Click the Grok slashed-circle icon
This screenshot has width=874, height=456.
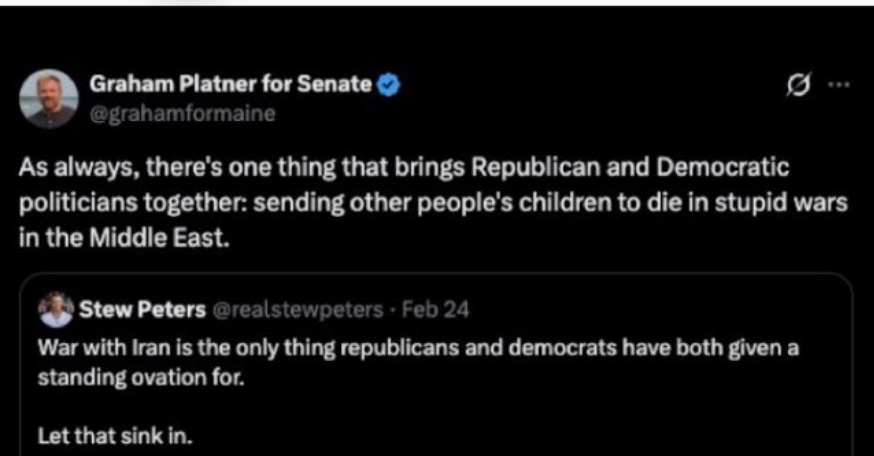tap(798, 85)
